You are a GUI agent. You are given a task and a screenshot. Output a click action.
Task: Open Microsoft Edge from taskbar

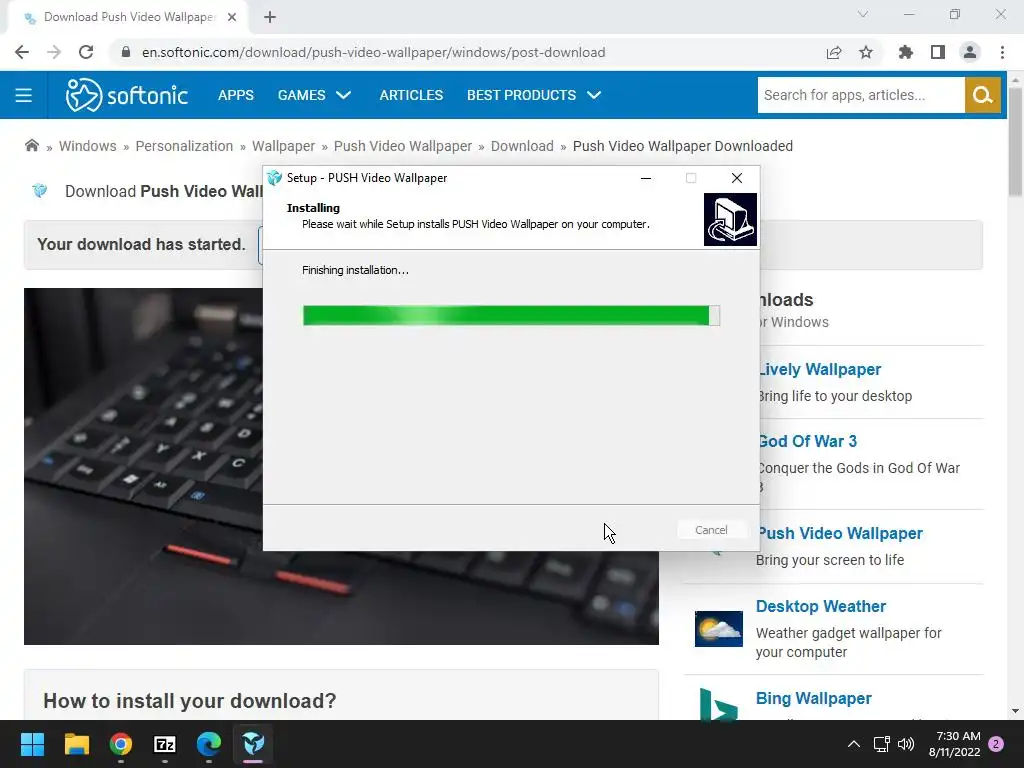tap(209, 744)
